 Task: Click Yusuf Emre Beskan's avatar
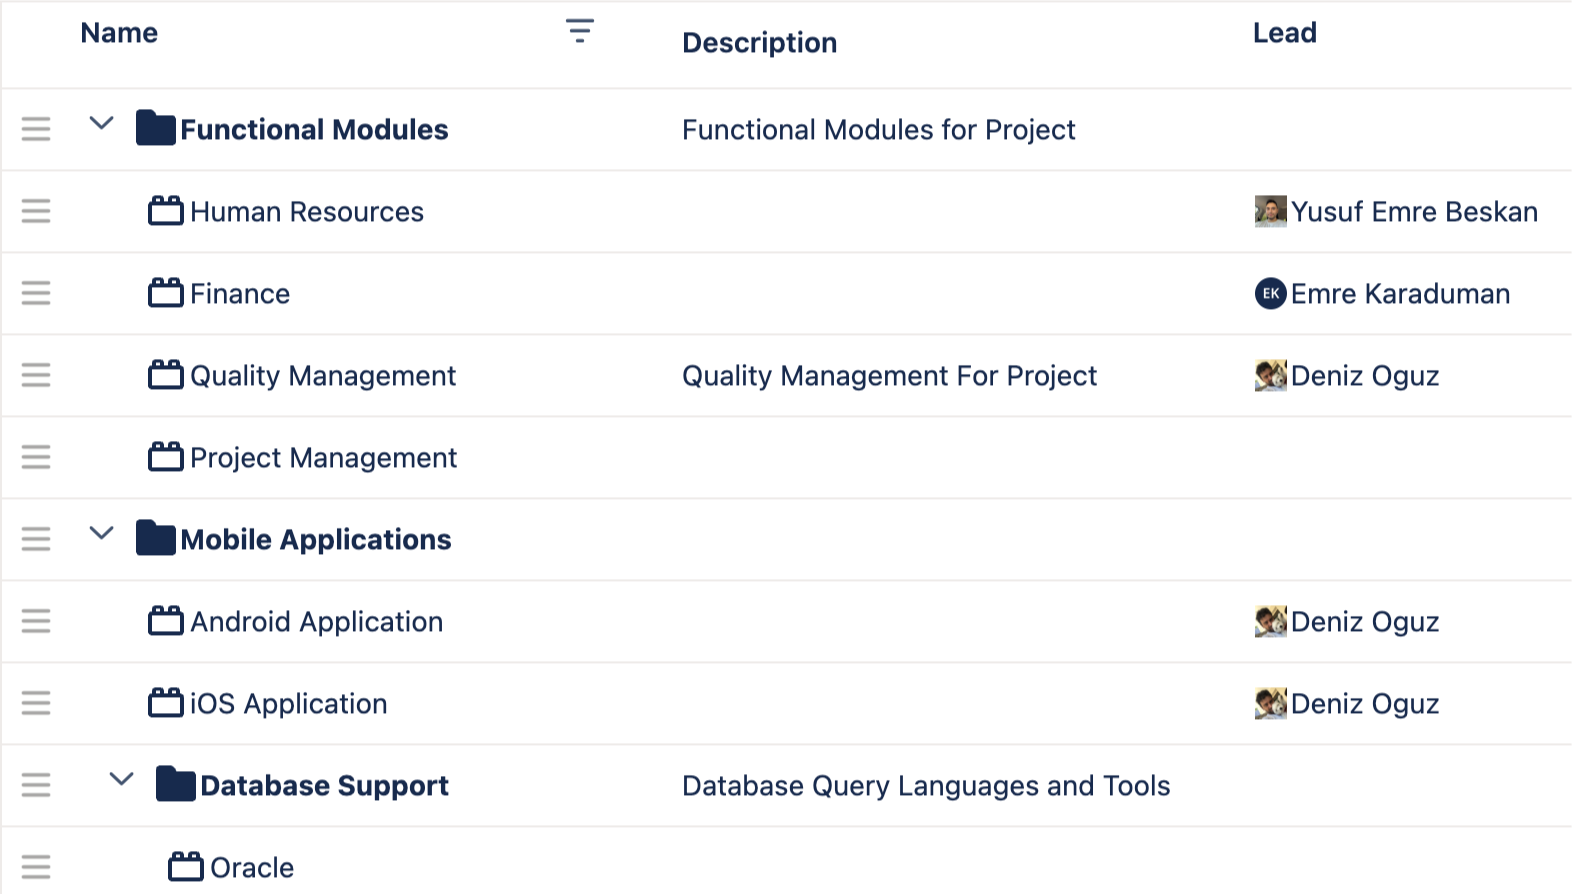coord(1271,211)
